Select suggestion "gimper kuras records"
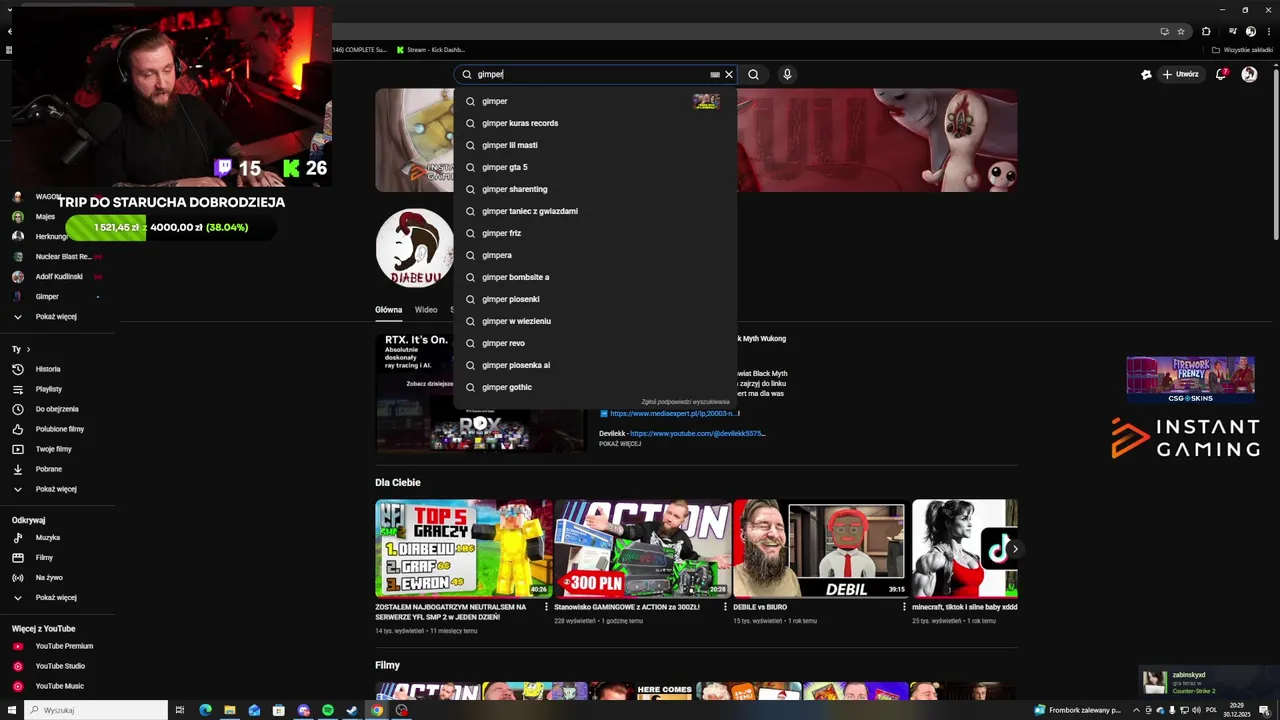 tap(595, 123)
